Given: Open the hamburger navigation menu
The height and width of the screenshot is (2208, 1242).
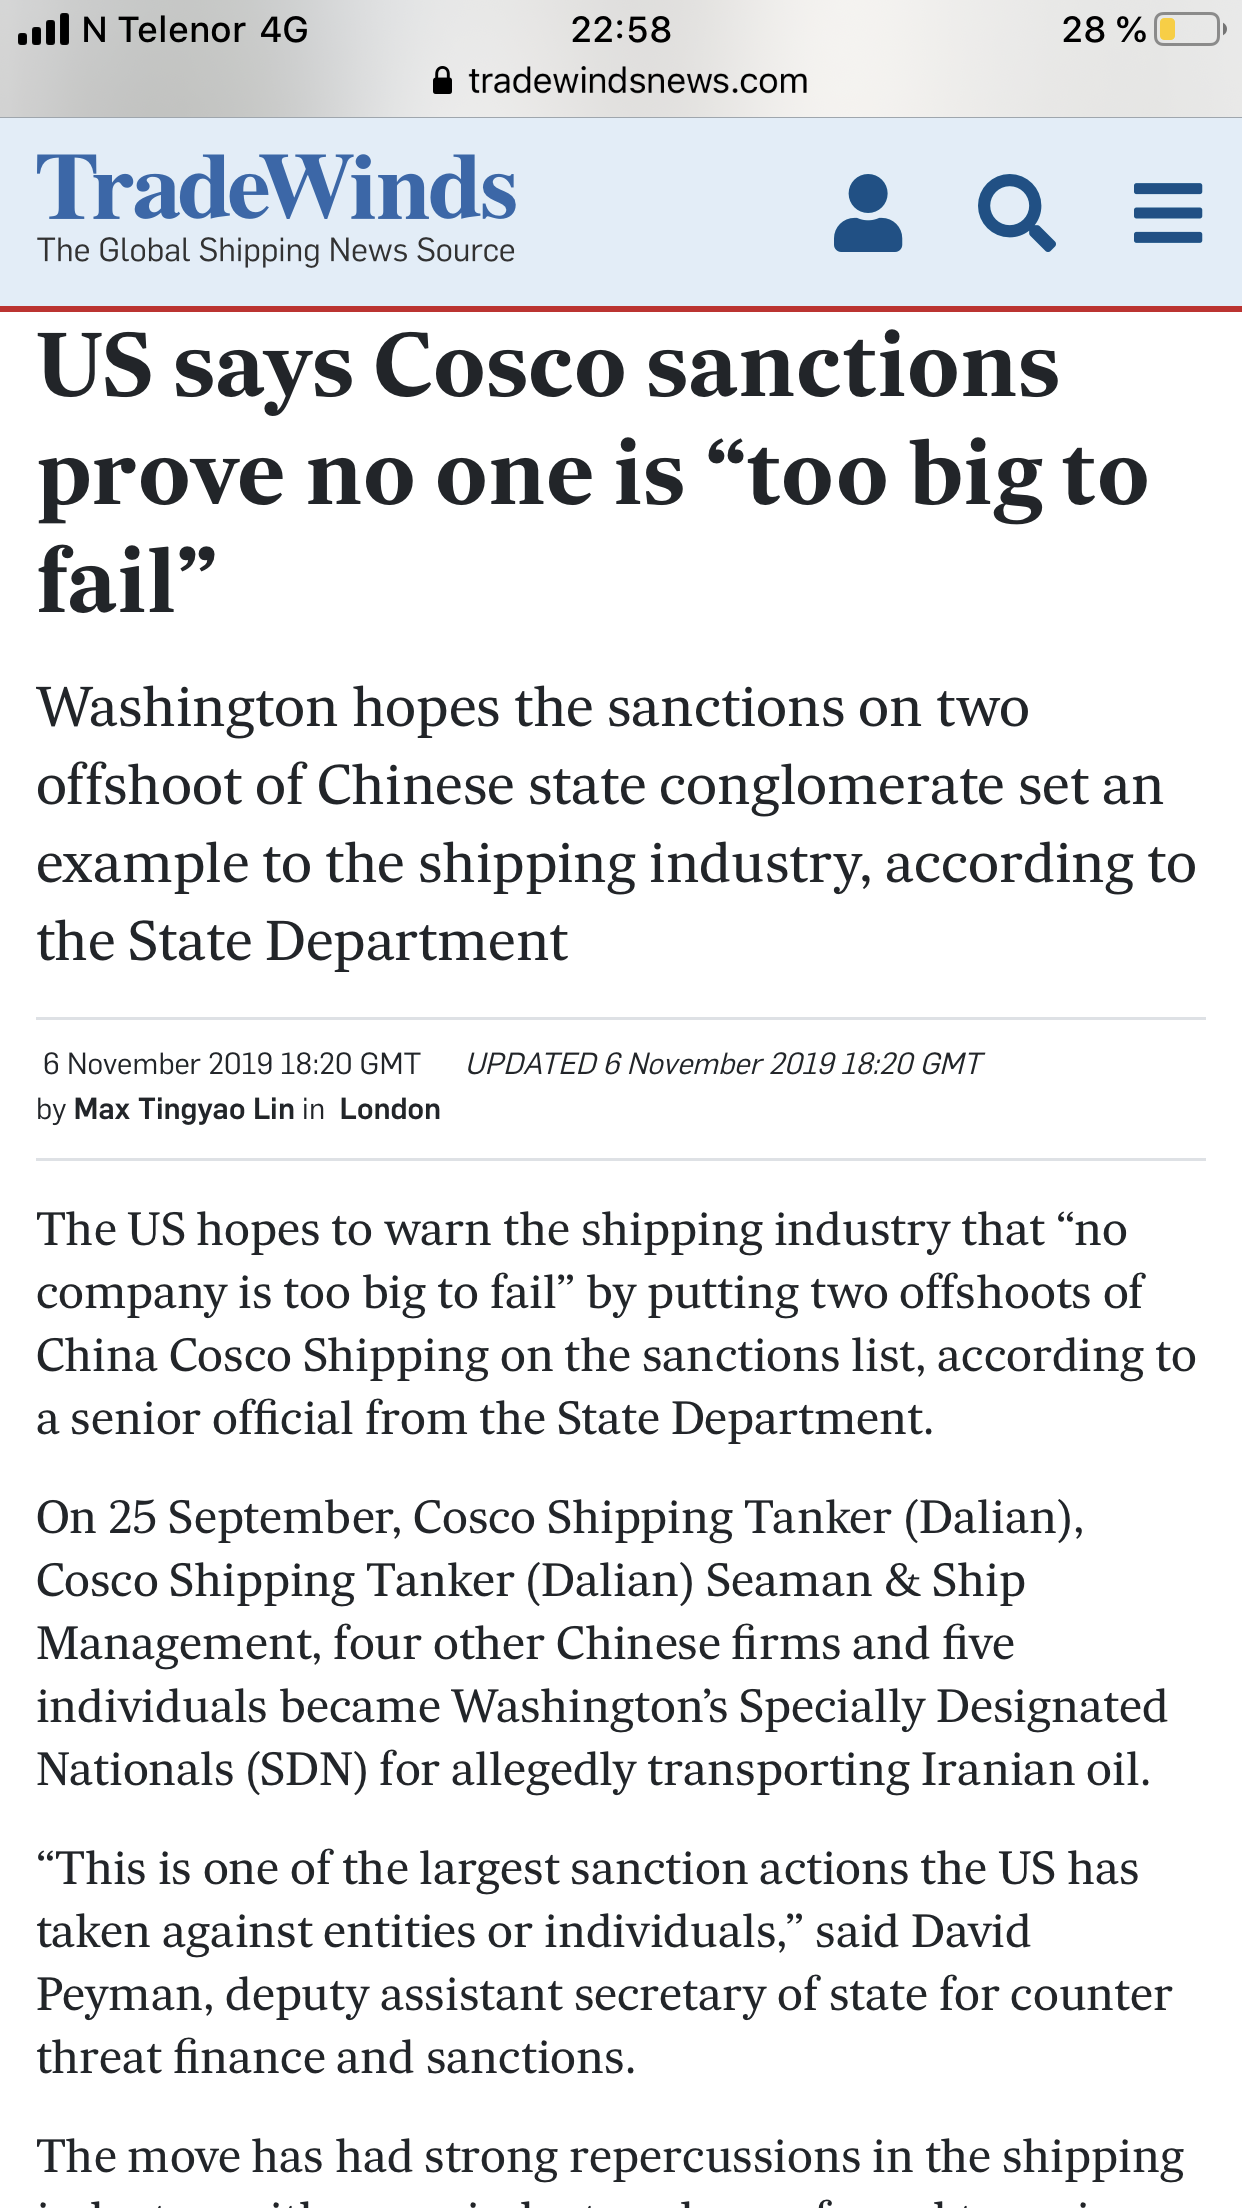Looking at the screenshot, I should click(x=1167, y=213).
